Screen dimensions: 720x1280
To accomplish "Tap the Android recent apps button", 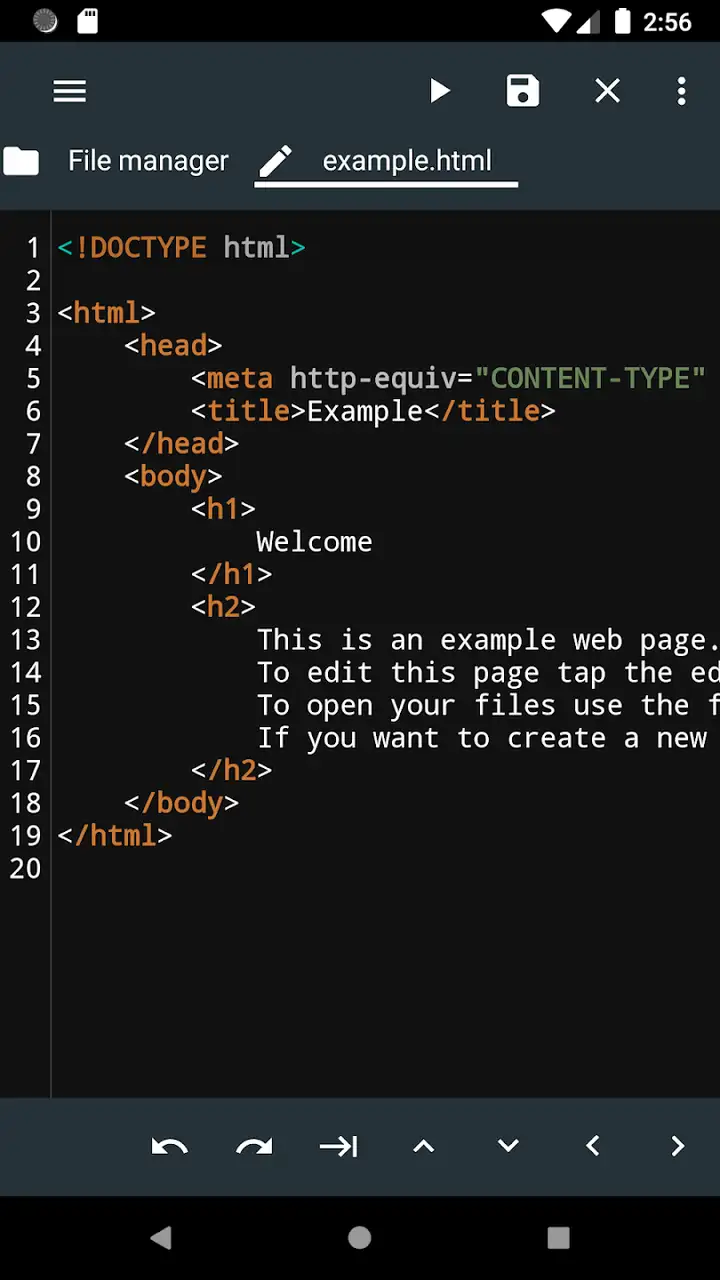I will [559, 1238].
